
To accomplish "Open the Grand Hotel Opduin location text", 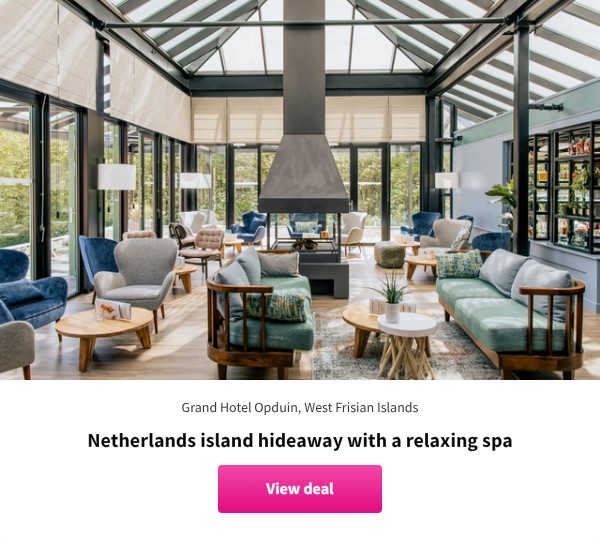I will click(300, 408).
